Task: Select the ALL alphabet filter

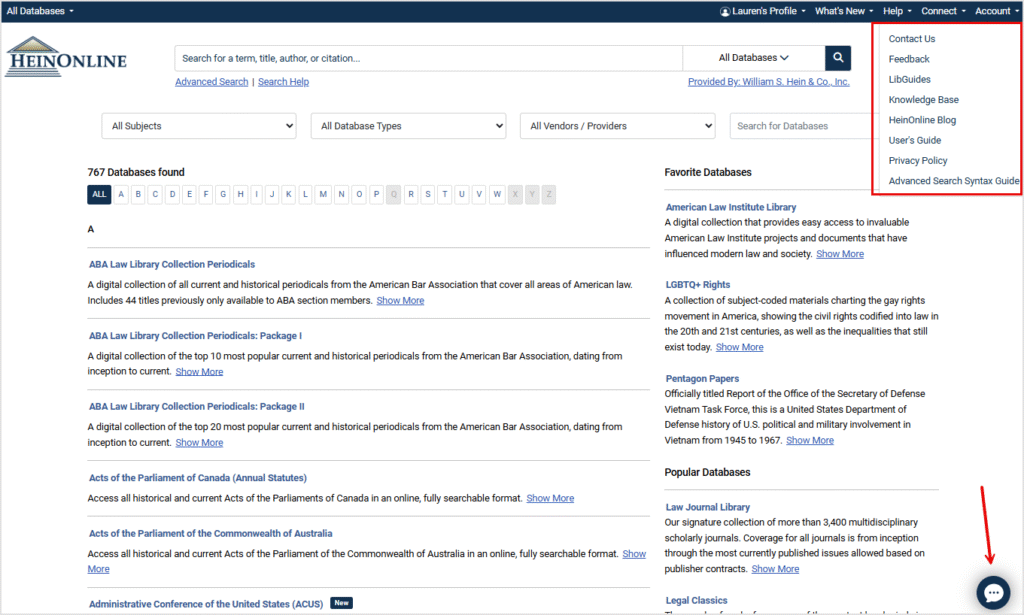Action: coord(99,194)
